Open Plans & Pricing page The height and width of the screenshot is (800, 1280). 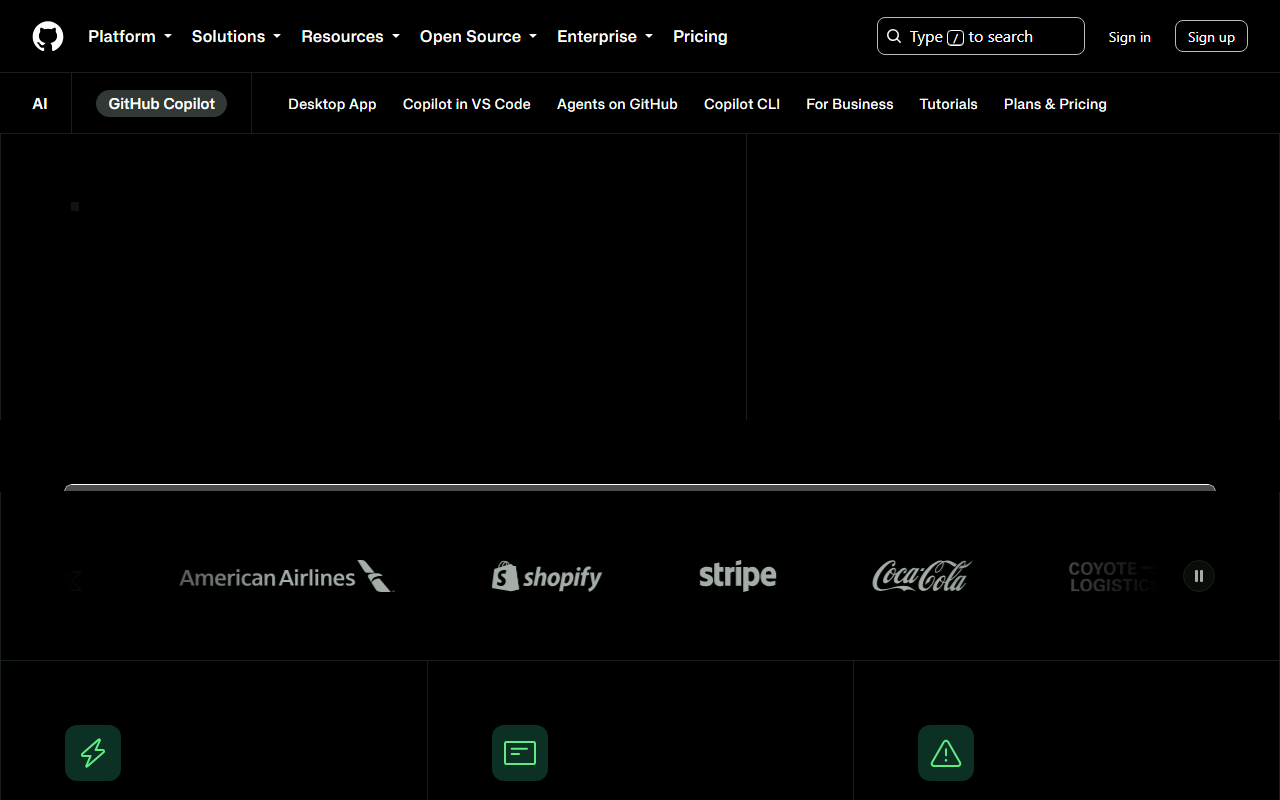(x=1055, y=104)
